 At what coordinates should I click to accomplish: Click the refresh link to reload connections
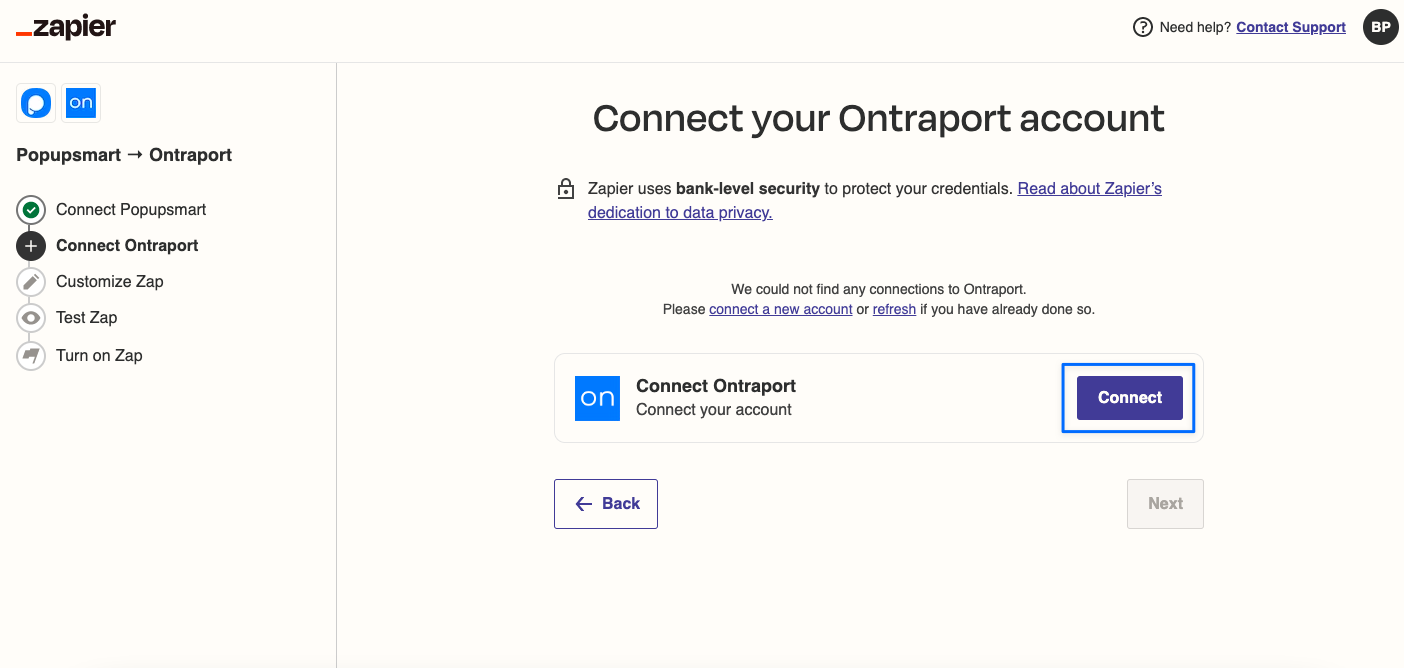(893, 309)
